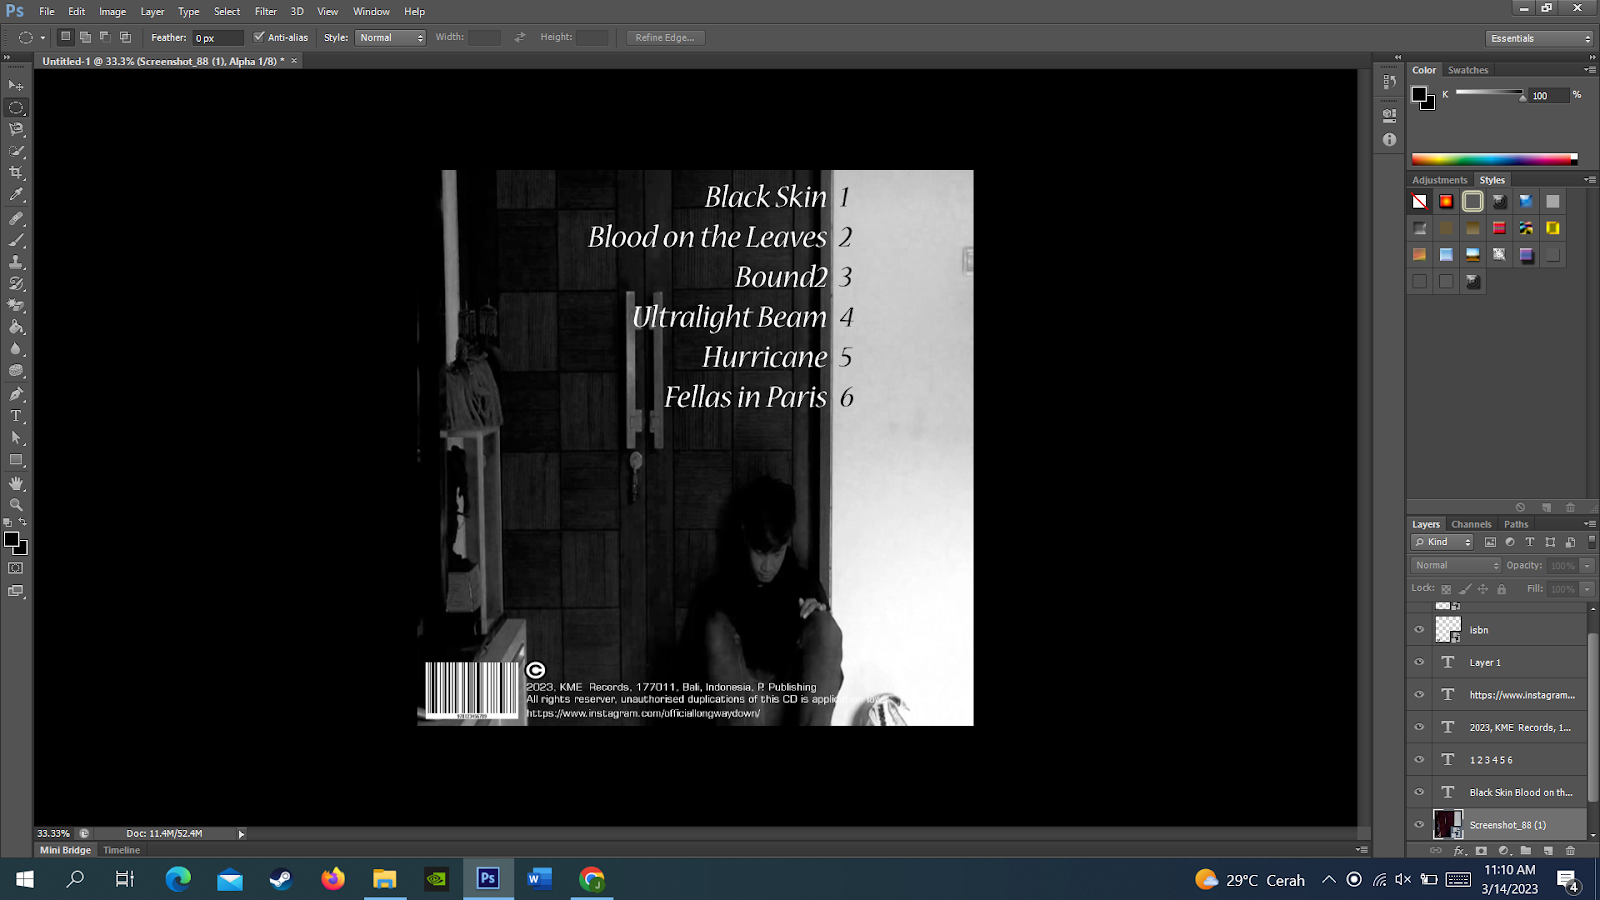This screenshot has height=900, width=1600.
Task: Select the Horizontal Type tool
Action: click(x=16, y=416)
